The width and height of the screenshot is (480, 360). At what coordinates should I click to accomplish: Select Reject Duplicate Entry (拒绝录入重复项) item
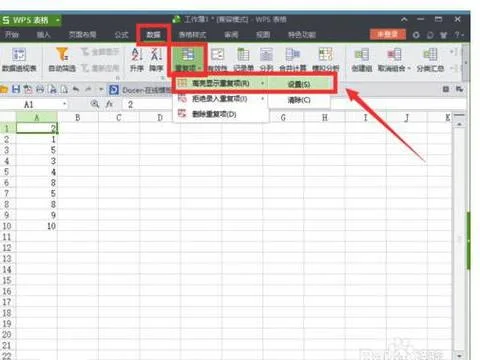click(x=221, y=99)
